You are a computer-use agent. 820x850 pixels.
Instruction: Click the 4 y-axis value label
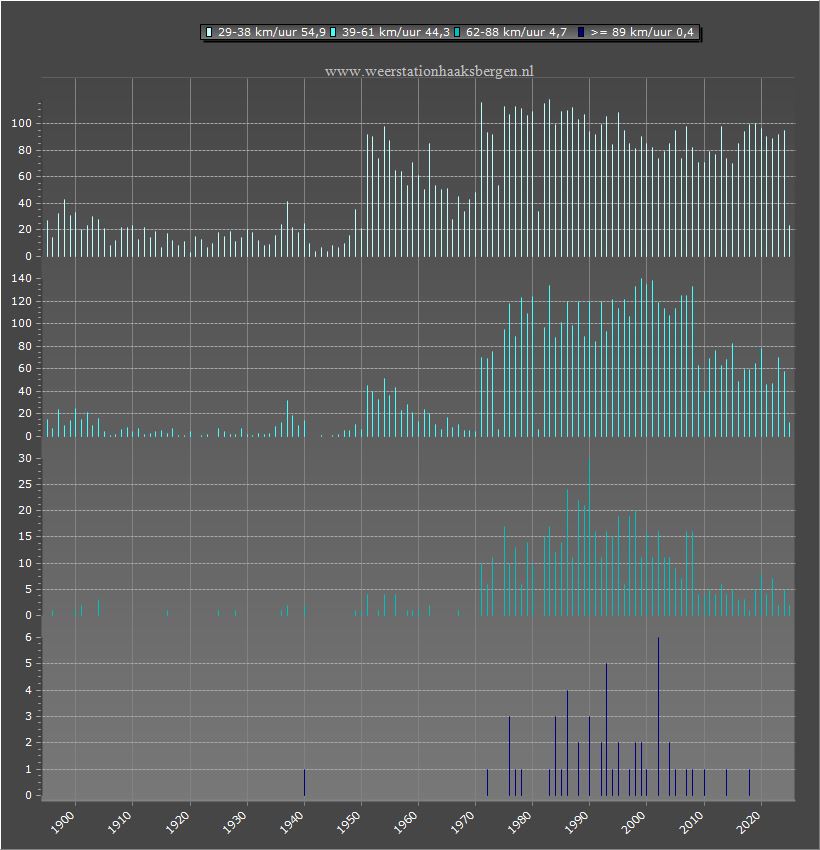tap(29, 690)
